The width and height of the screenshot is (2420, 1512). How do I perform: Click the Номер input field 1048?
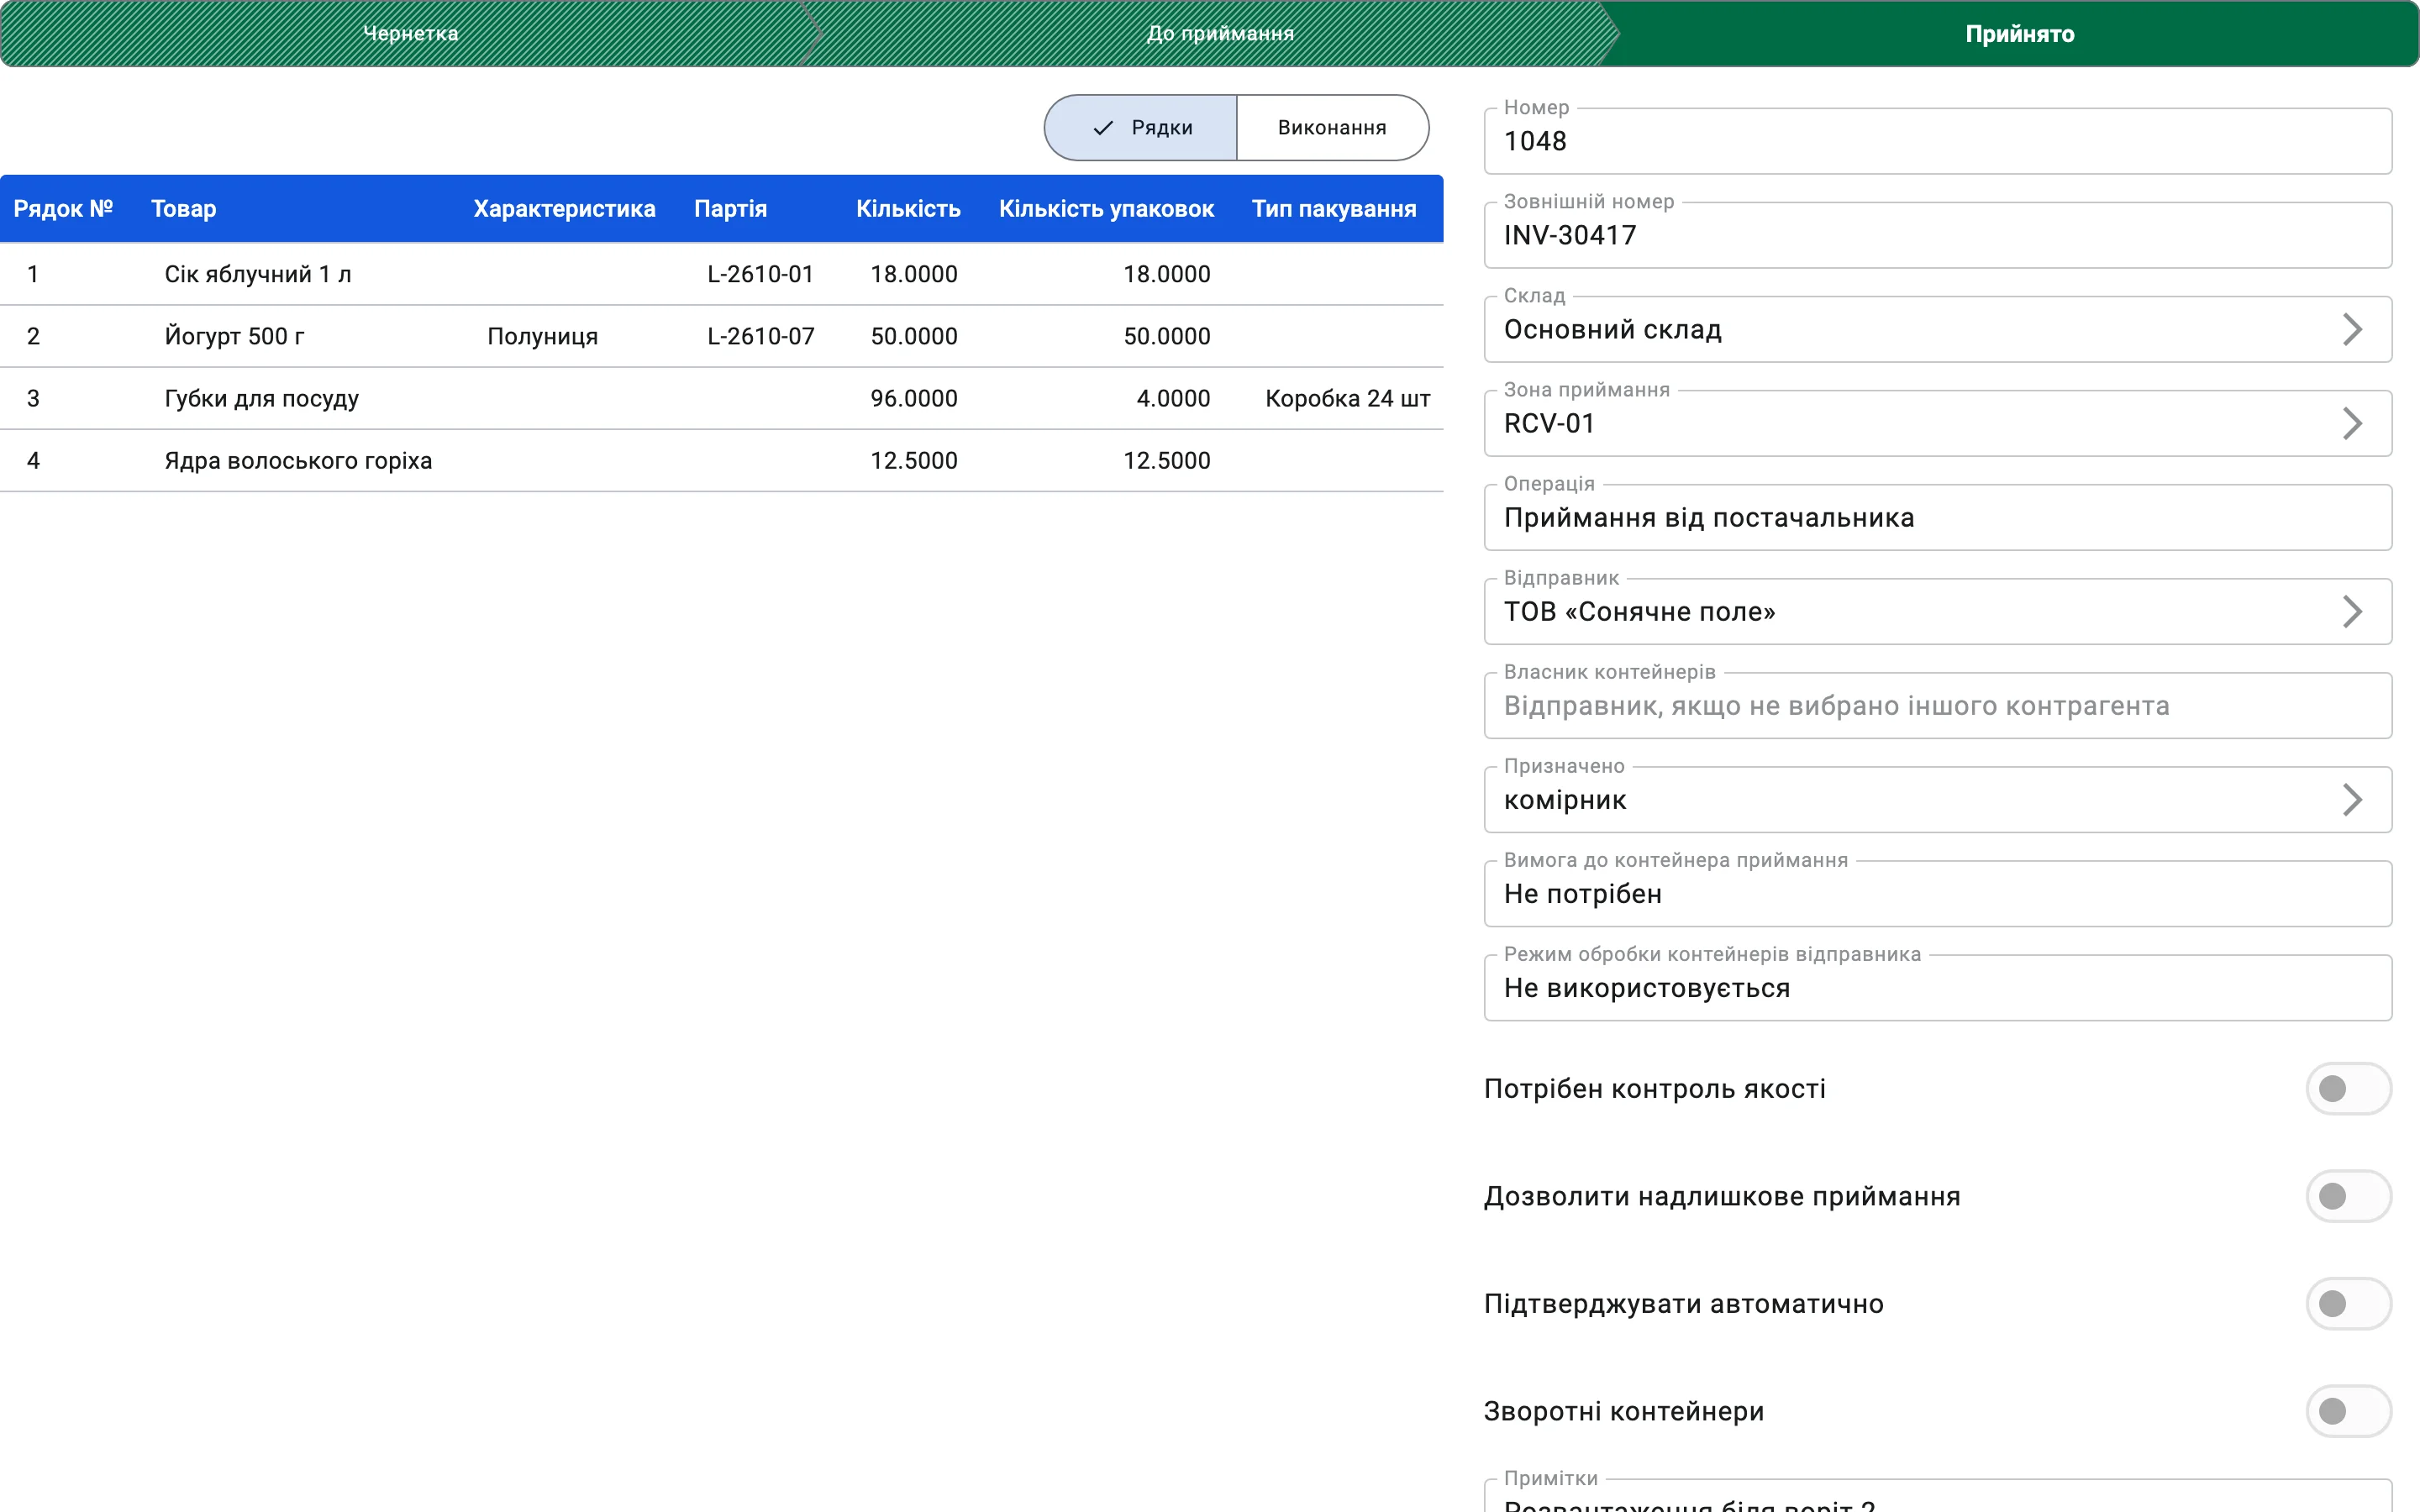tap(1937, 141)
